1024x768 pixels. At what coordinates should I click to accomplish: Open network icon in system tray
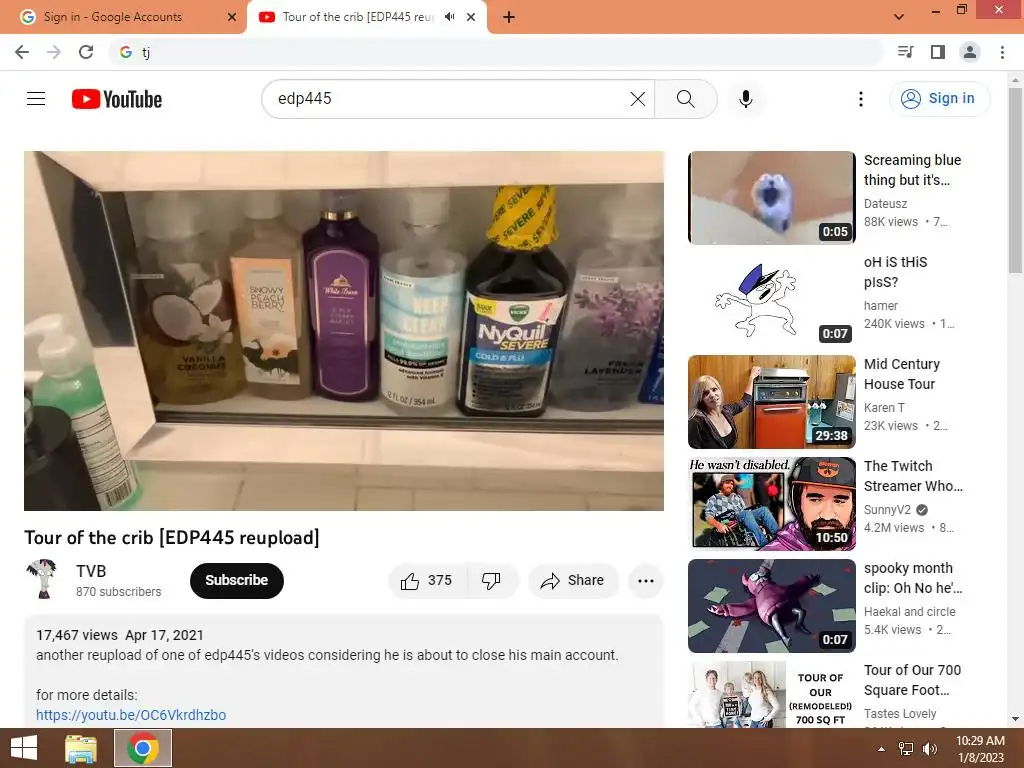(906, 749)
